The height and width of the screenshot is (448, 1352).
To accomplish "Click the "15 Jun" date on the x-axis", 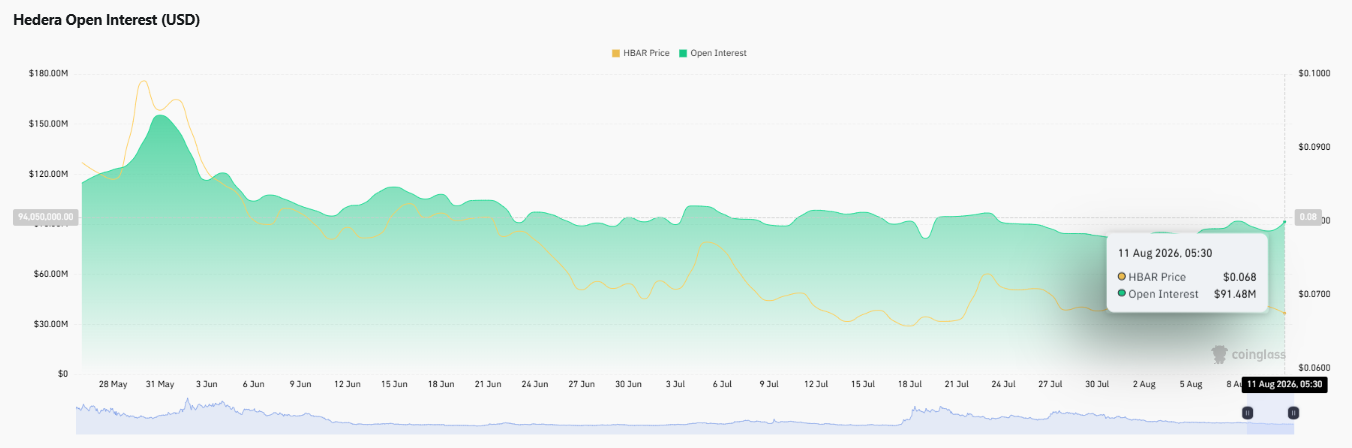I will [394, 384].
